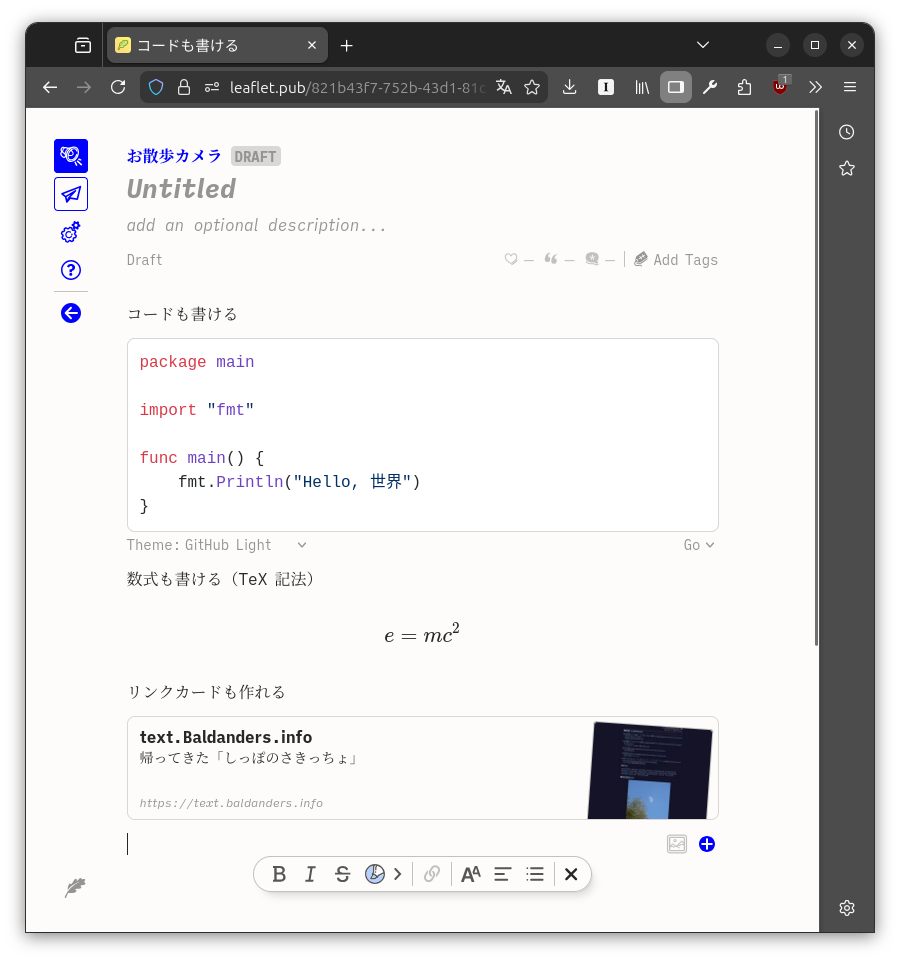Click the Untitled title field
The width and height of the screenshot is (900, 961).
point(181,189)
